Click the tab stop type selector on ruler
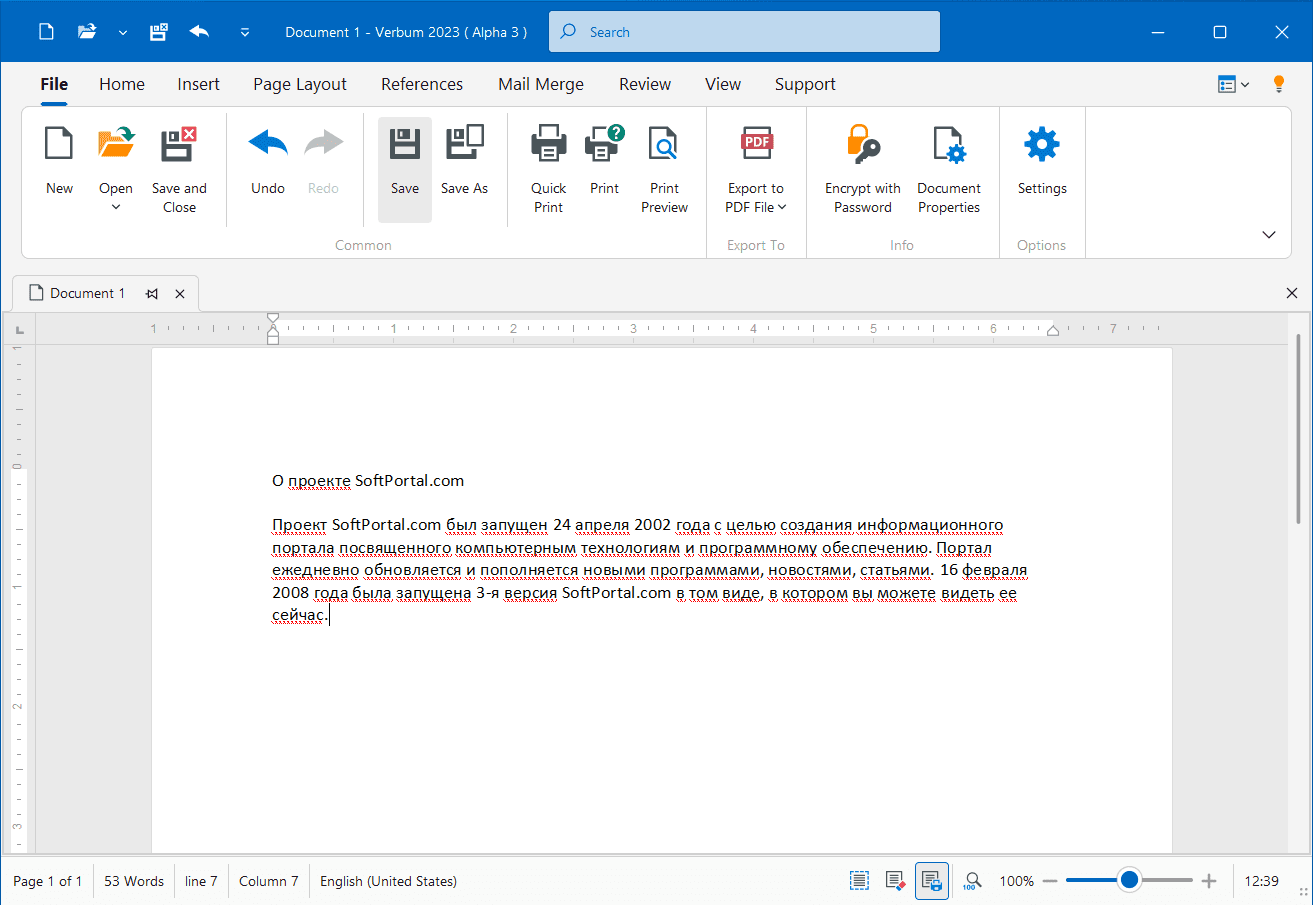 (x=20, y=329)
